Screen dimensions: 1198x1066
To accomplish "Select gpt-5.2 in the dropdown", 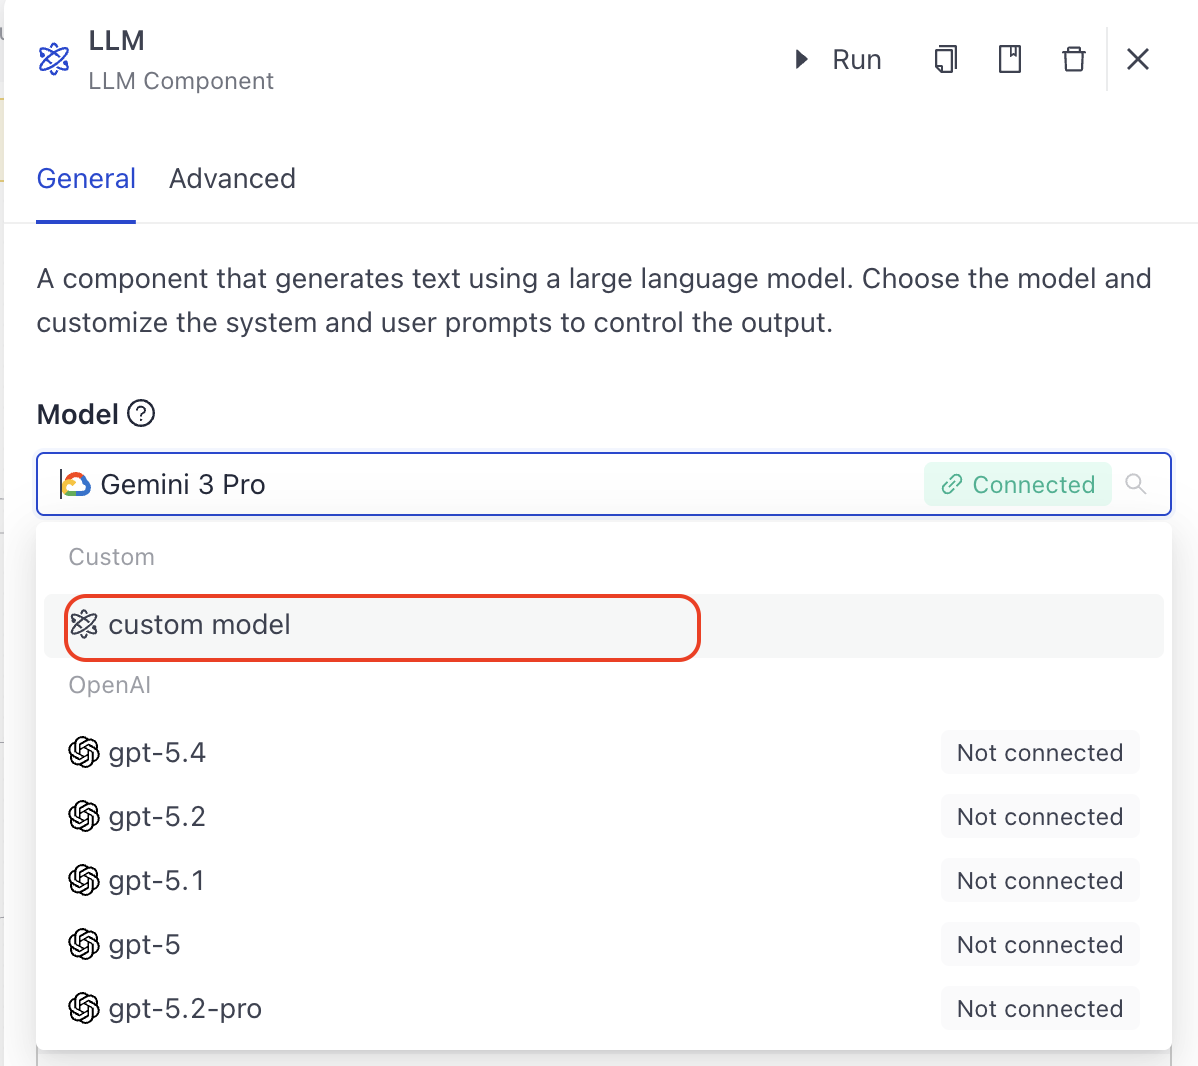I will pos(157,817).
